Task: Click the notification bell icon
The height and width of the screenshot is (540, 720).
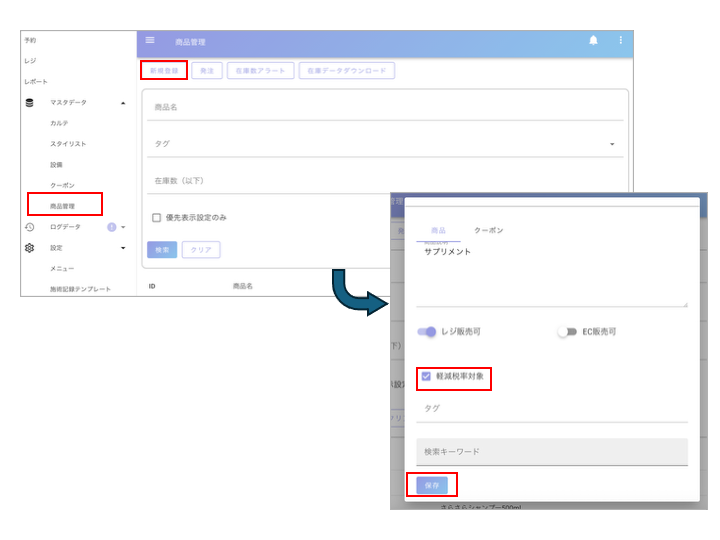Action: (593, 40)
